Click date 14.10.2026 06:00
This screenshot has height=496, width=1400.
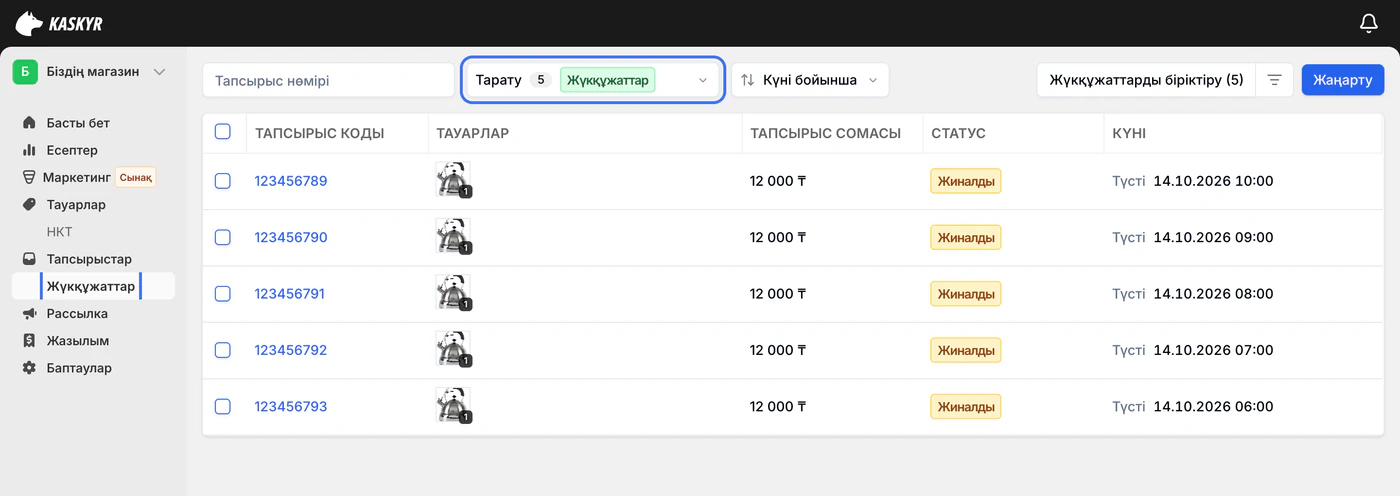[x=1213, y=407]
